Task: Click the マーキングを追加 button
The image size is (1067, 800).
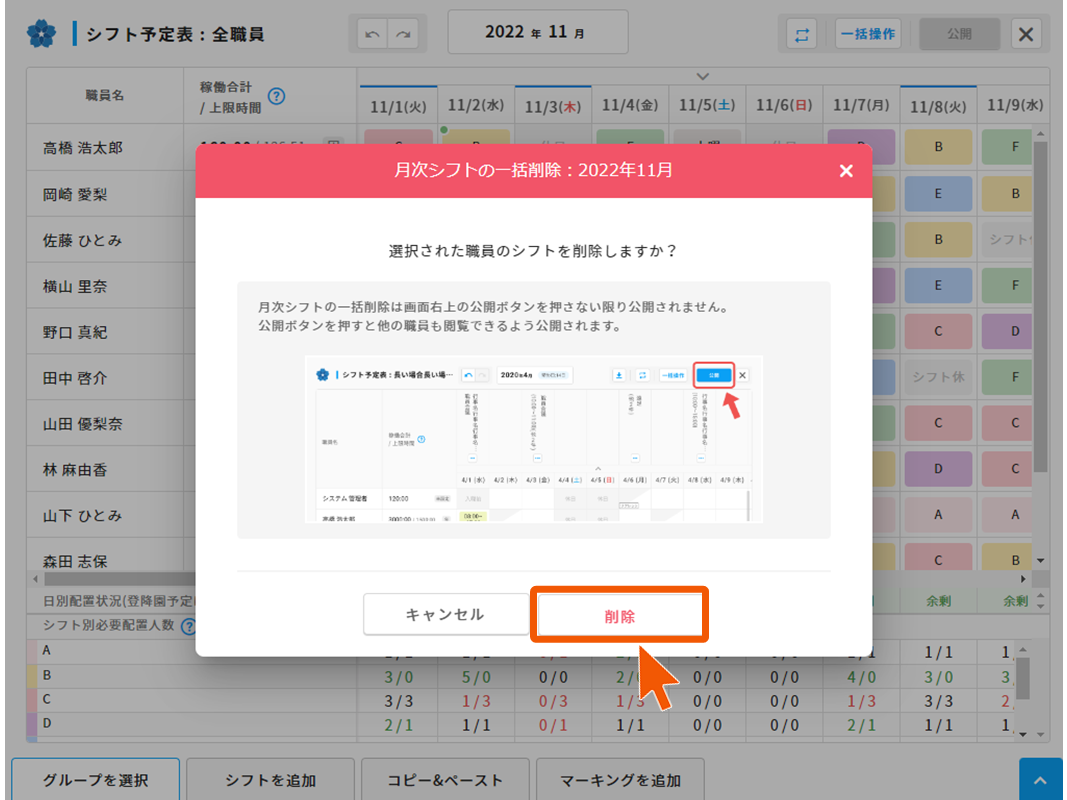Action: pyautogui.click(x=621, y=780)
